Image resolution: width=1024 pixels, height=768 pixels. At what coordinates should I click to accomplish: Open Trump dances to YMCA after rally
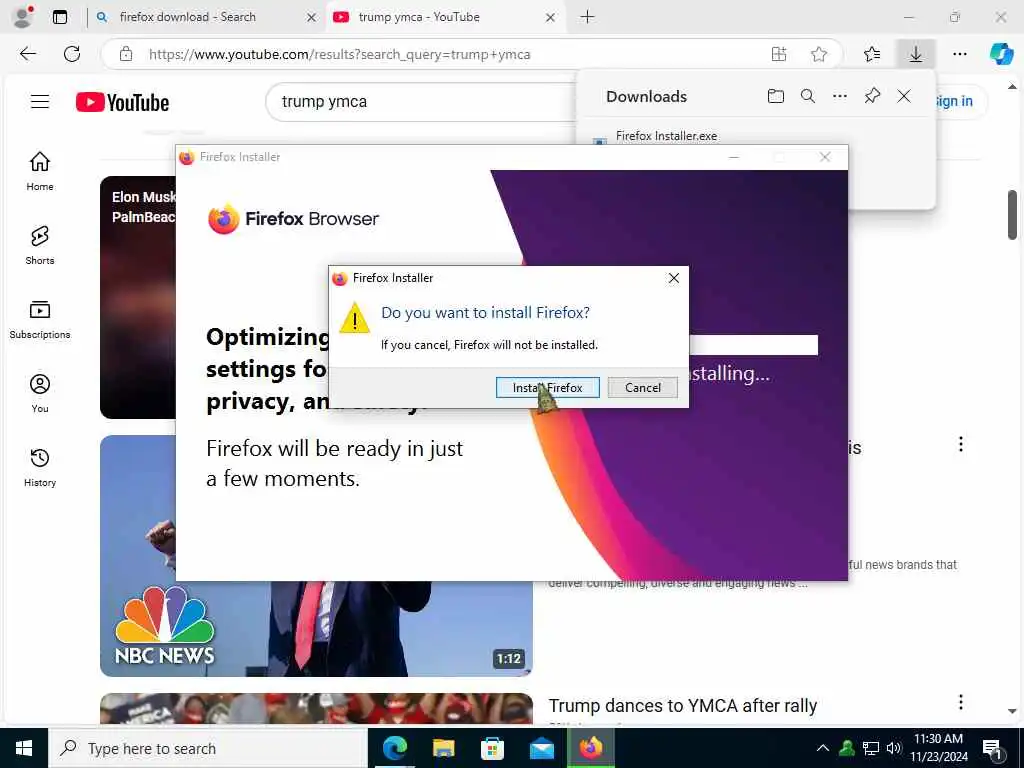pos(682,706)
